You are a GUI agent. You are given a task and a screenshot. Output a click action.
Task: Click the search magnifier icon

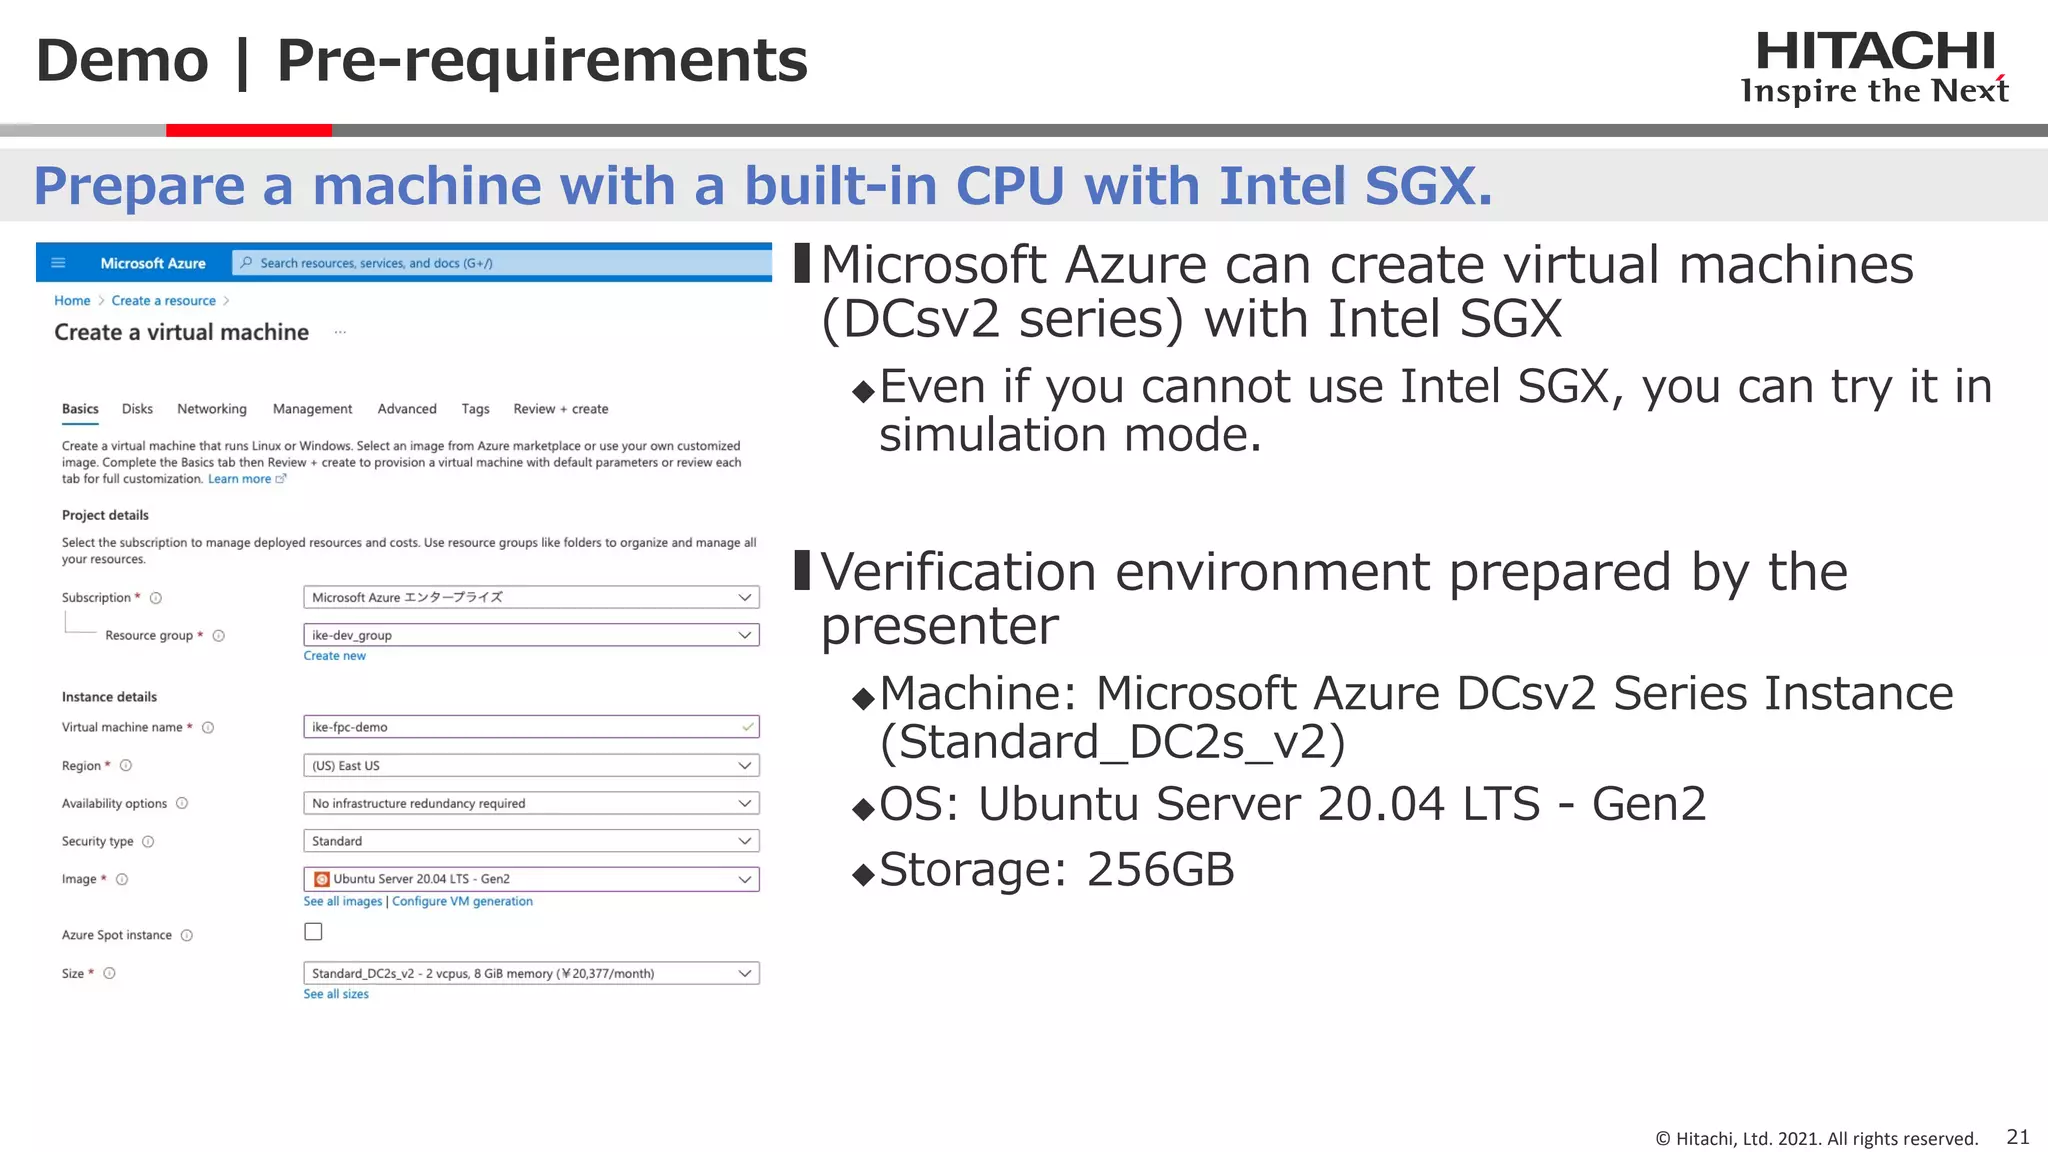pyautogui.click(x=246, y=263)
